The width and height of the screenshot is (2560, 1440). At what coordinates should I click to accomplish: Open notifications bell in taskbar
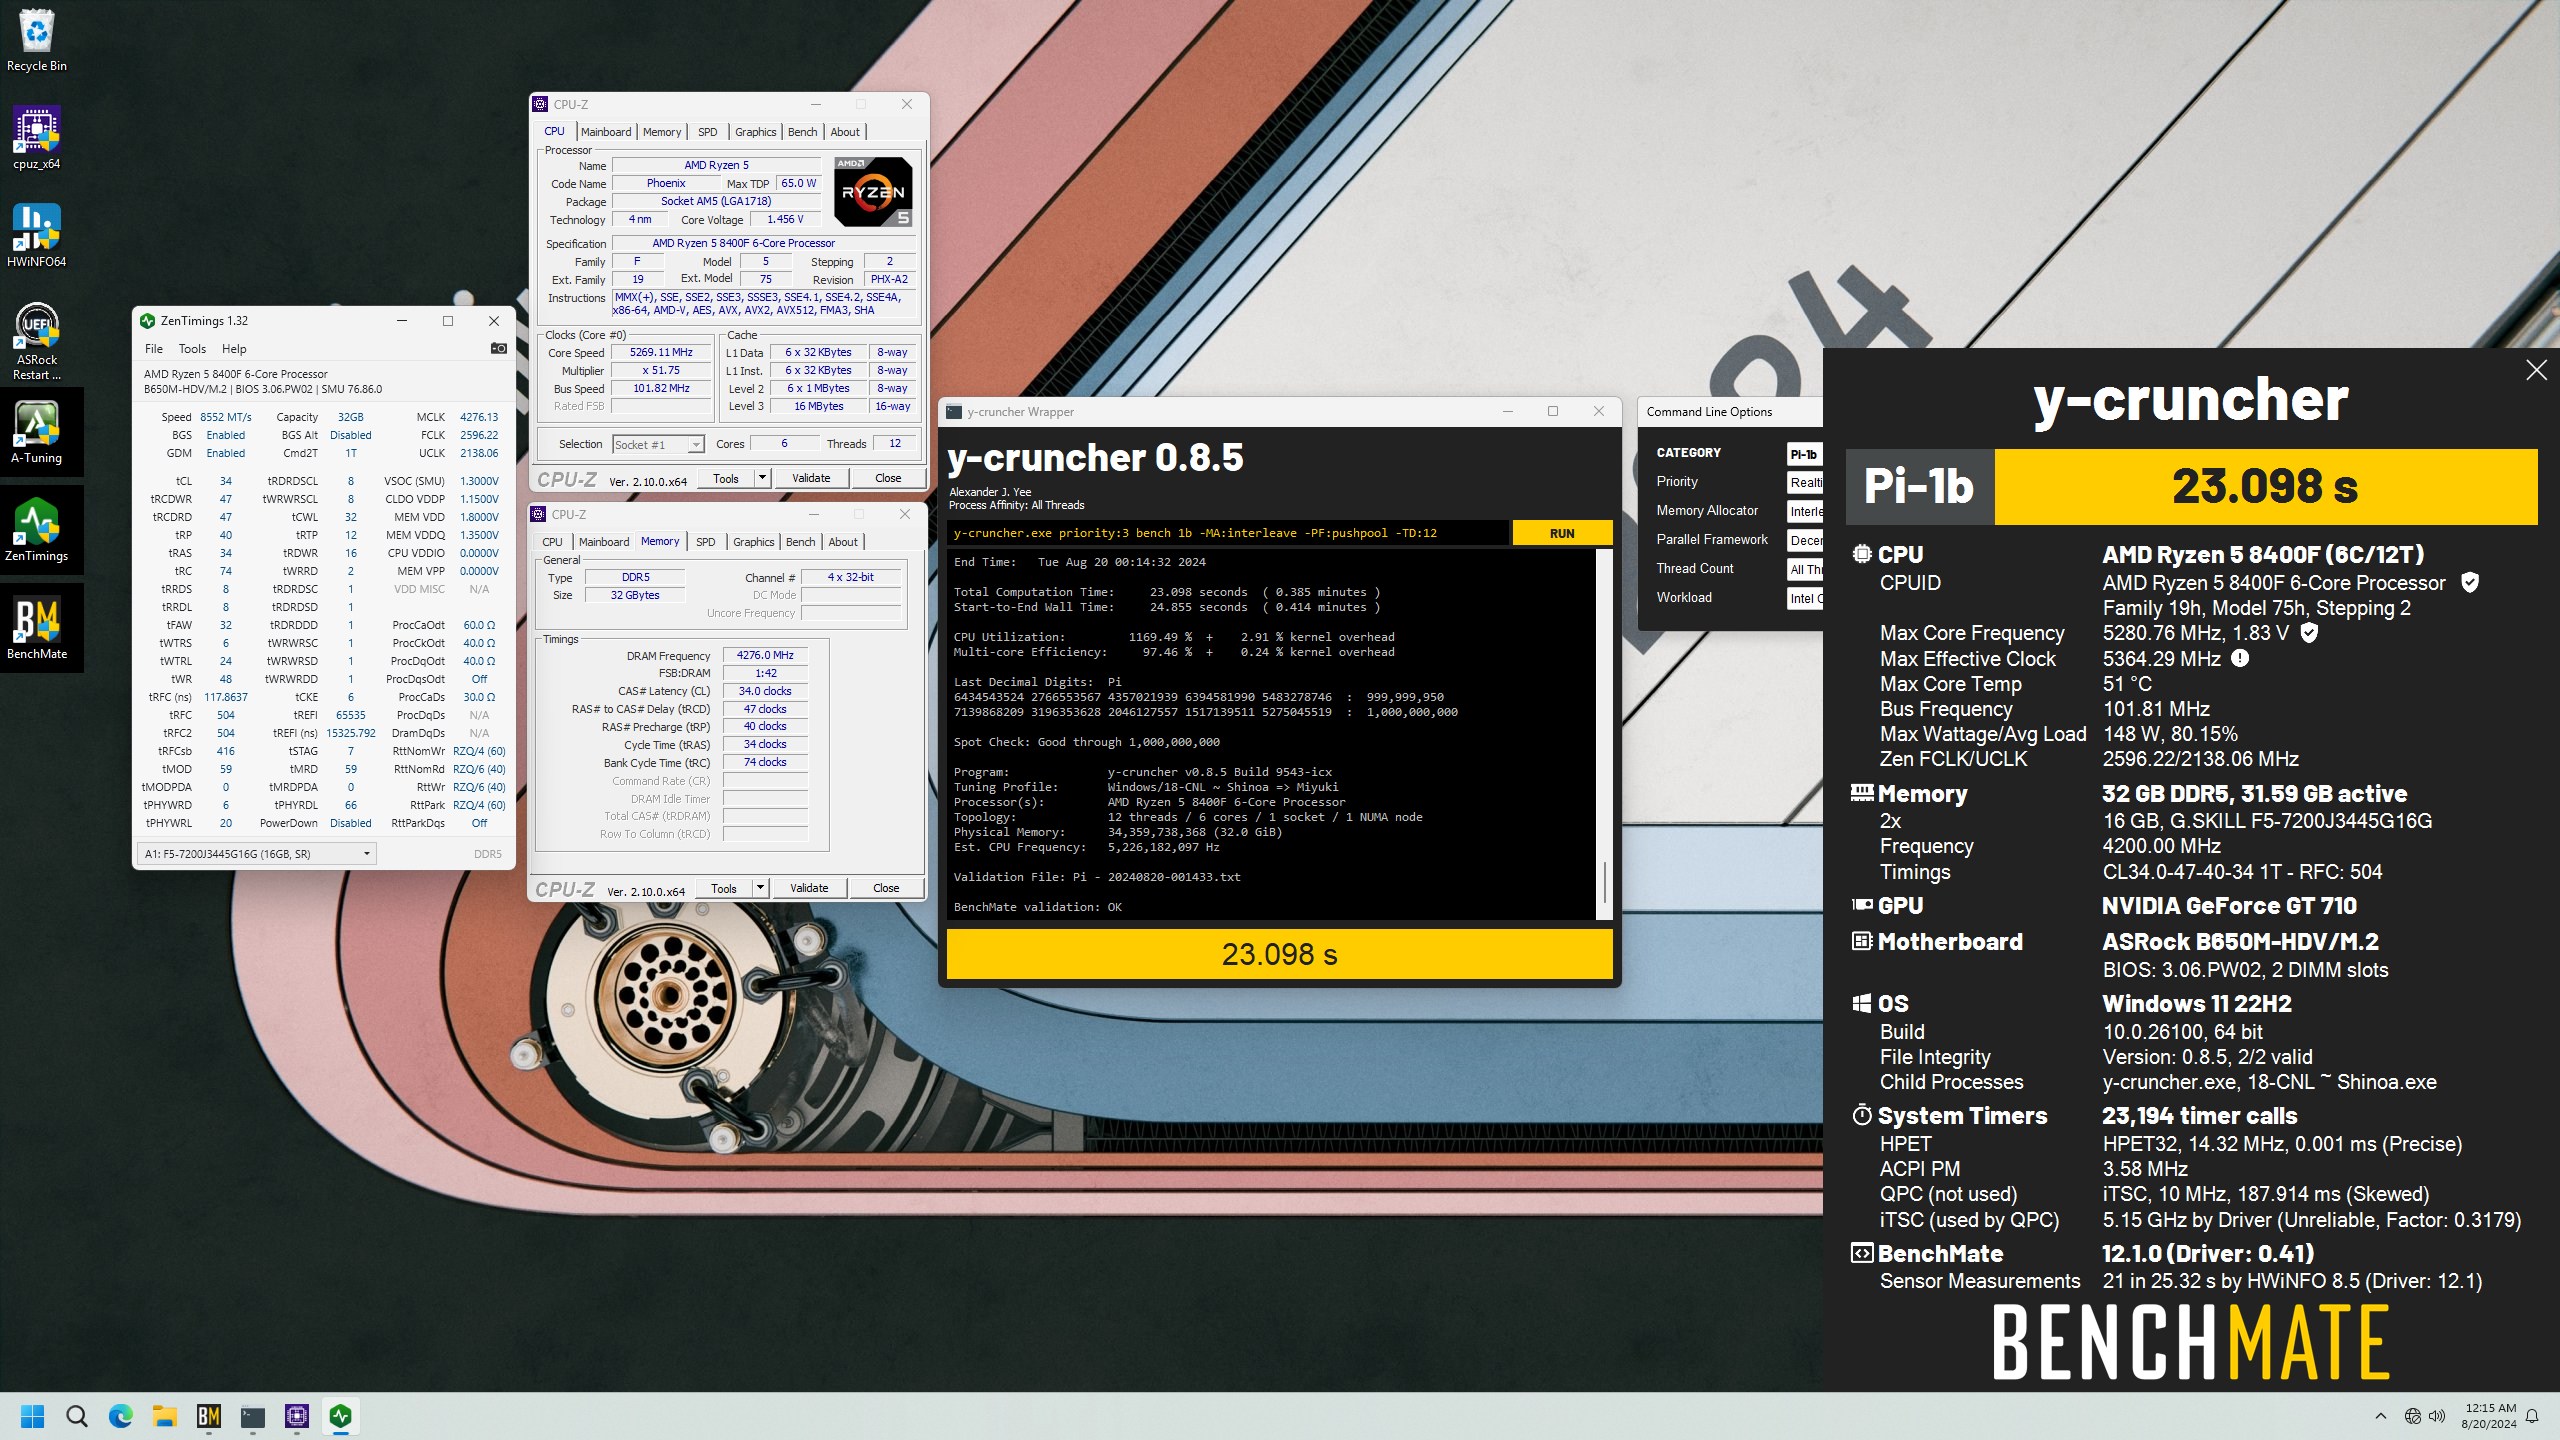coord(2532,1416)
